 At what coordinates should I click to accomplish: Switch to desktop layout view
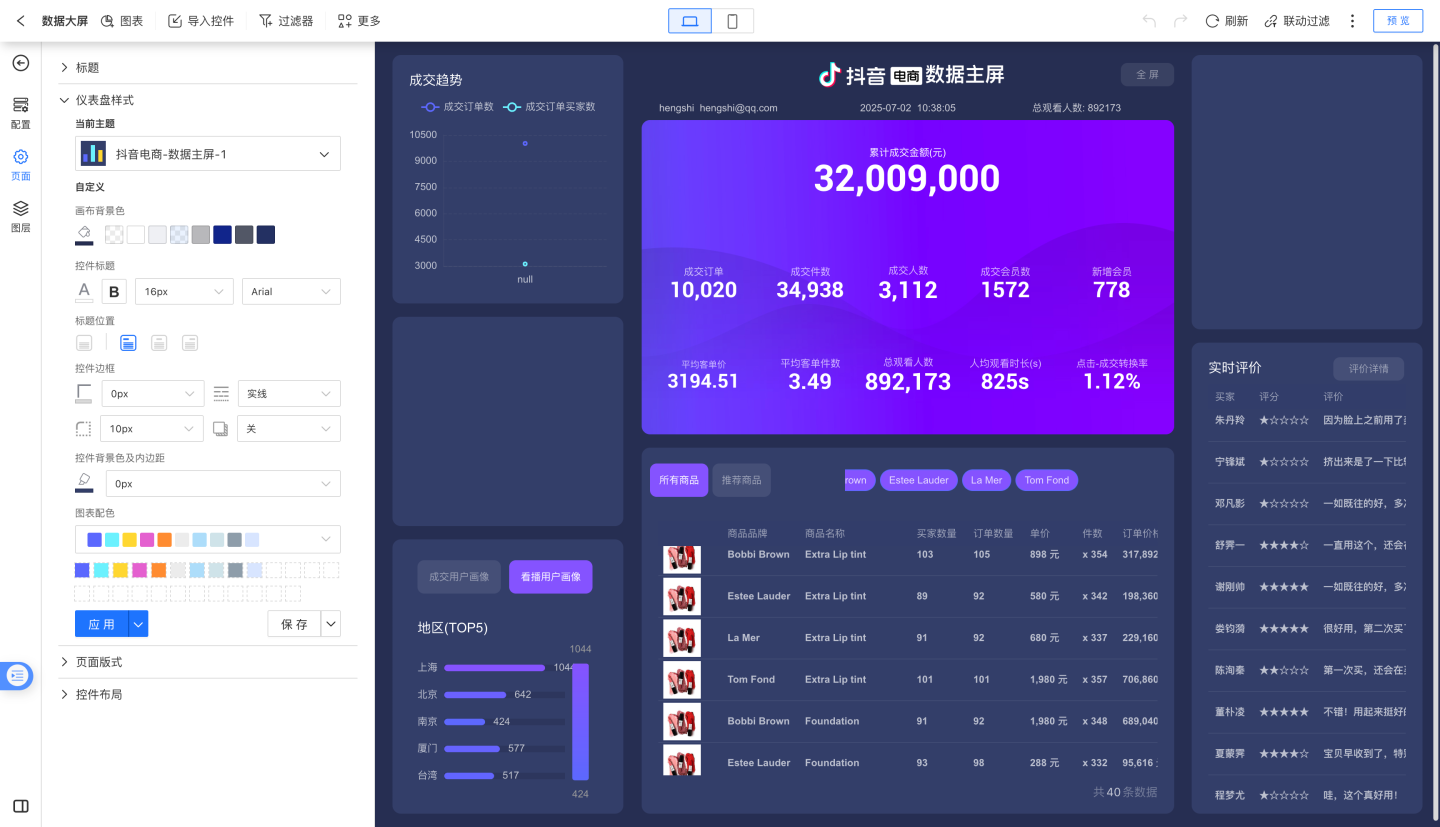pyautogui.click(x=690, y=21)
